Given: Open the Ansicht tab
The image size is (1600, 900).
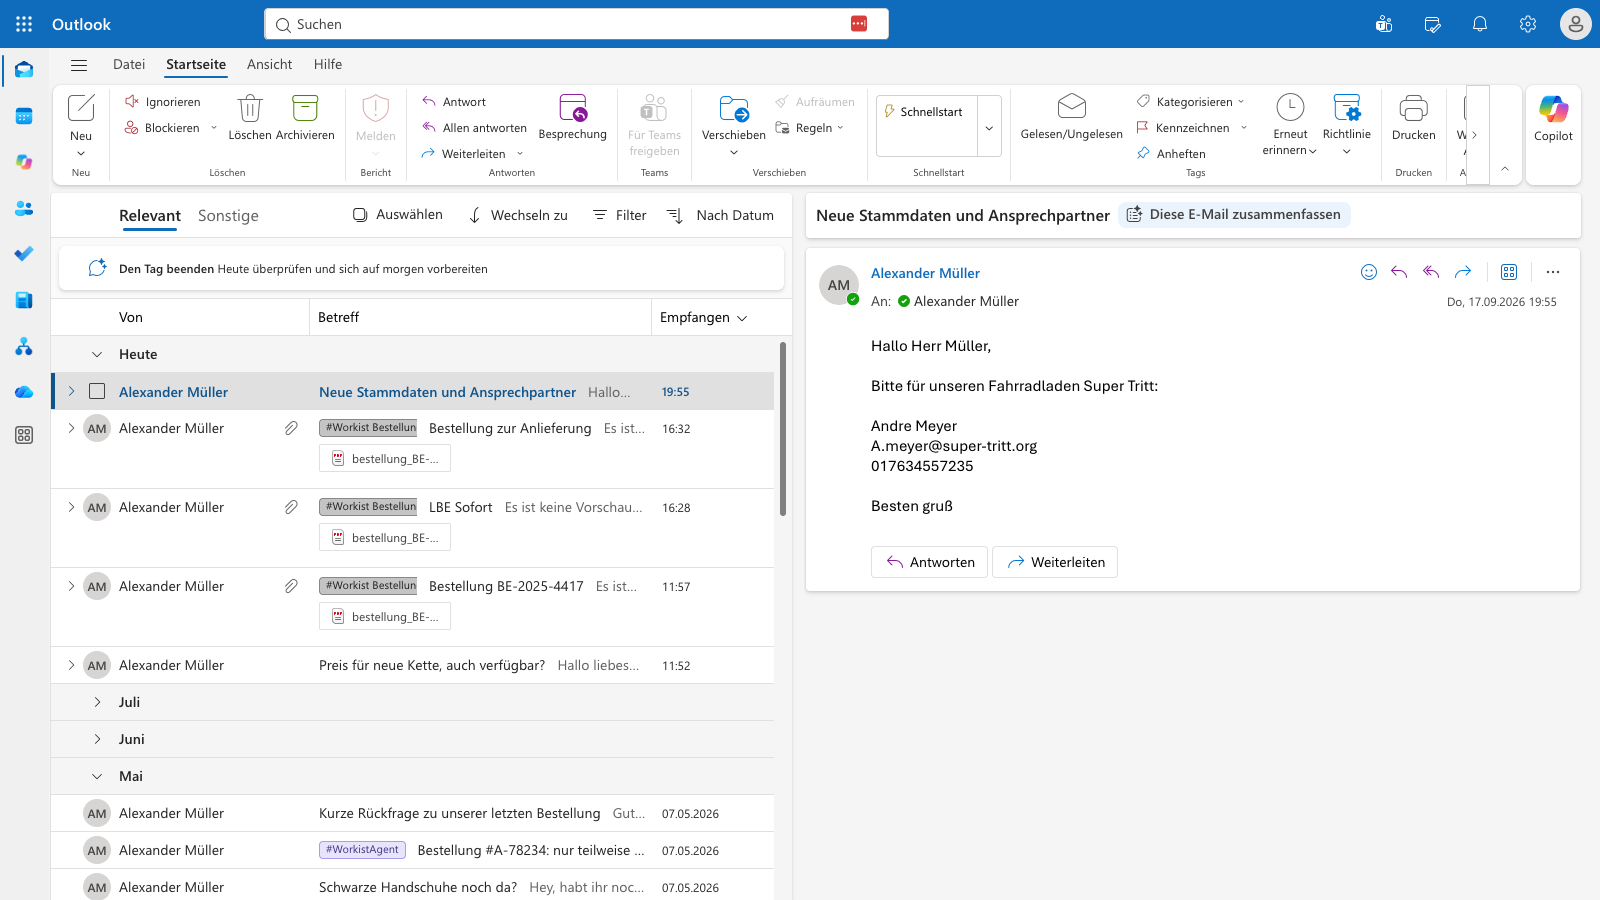Looking at the screenshot, I should coord(270,64).
